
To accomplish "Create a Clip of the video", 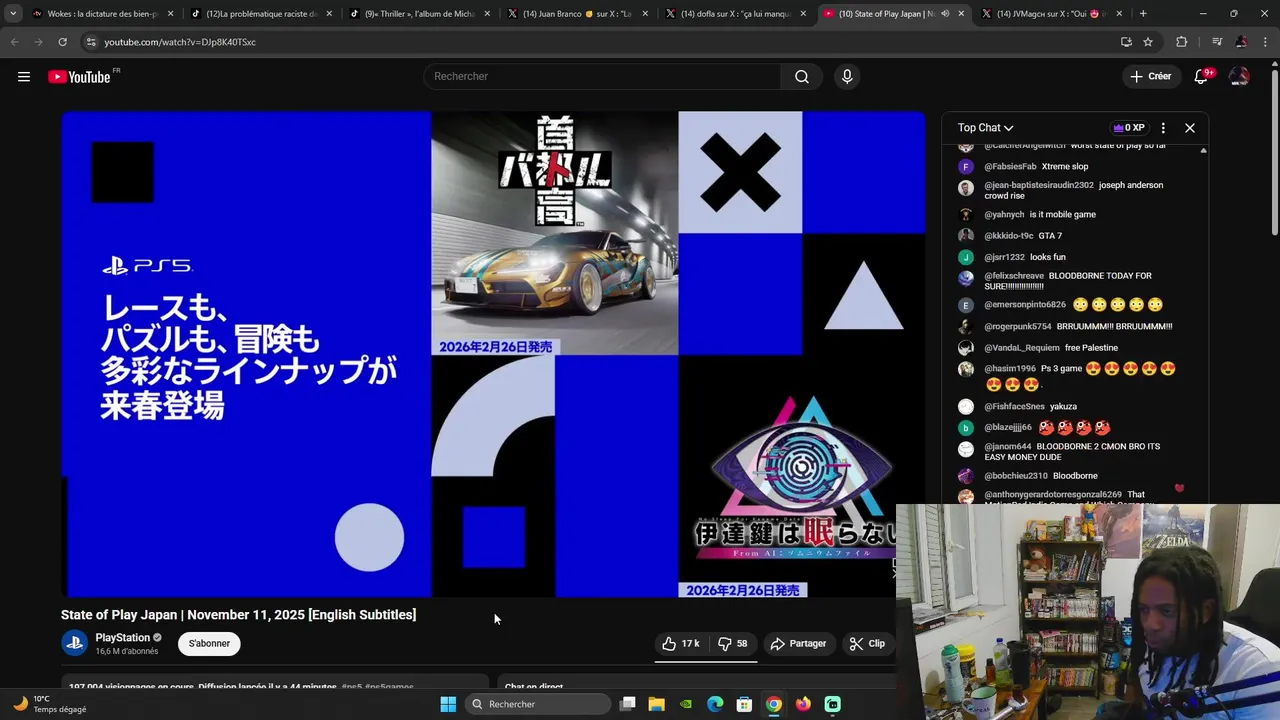I will coord(867,644).
